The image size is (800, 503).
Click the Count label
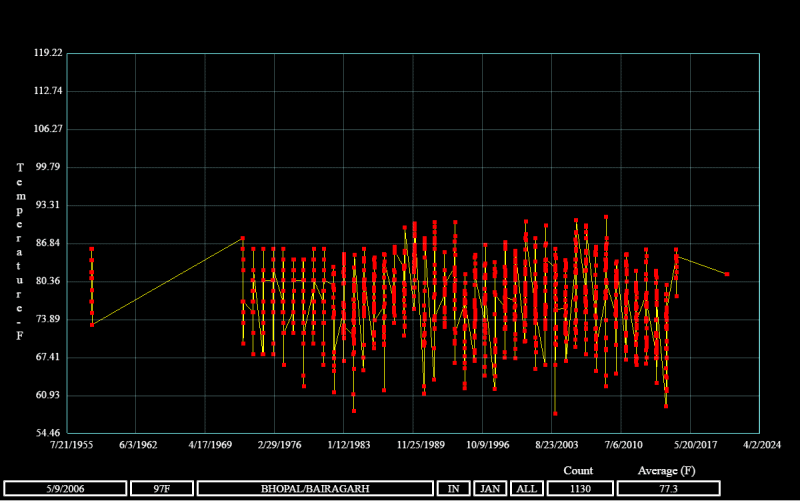click(x=578, y=470)
